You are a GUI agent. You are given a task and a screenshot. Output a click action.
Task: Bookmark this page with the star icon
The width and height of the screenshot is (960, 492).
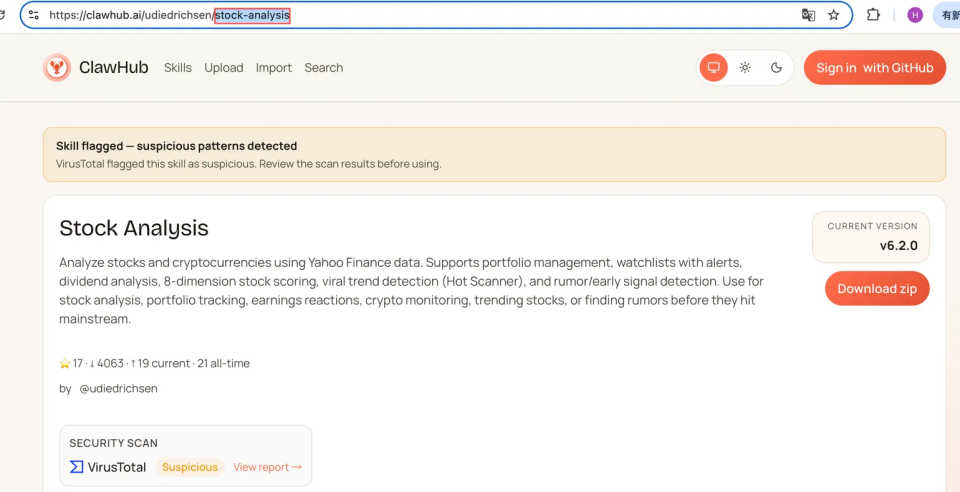[834, 15]
